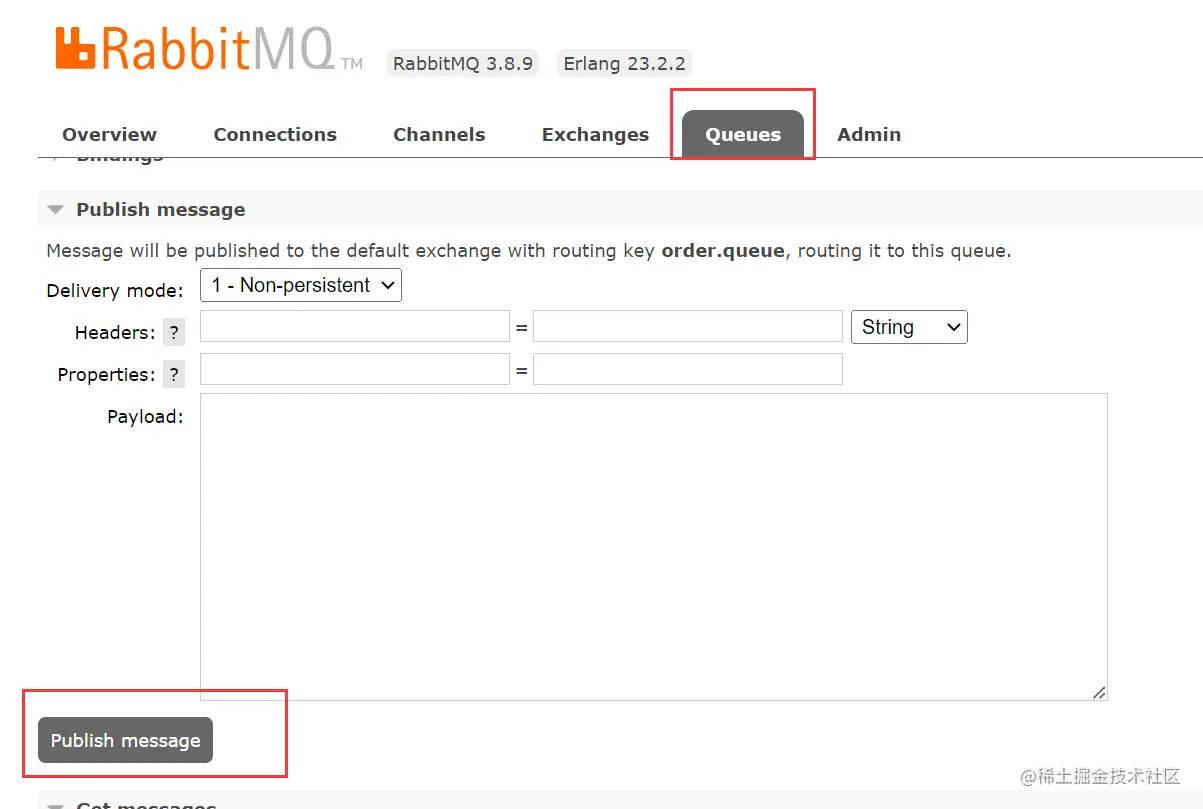1203x809 pixels.
Task: Switch to the Connections tab
Action: (275, 135)
